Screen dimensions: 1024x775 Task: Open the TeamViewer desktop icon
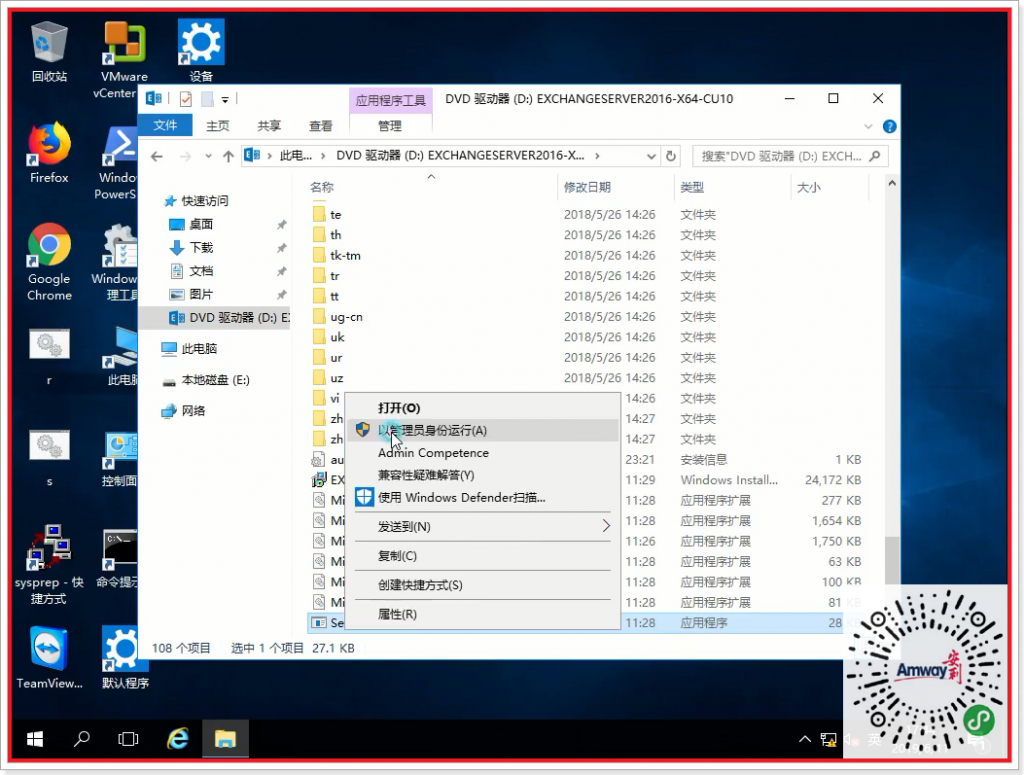(x=47, y=650)
